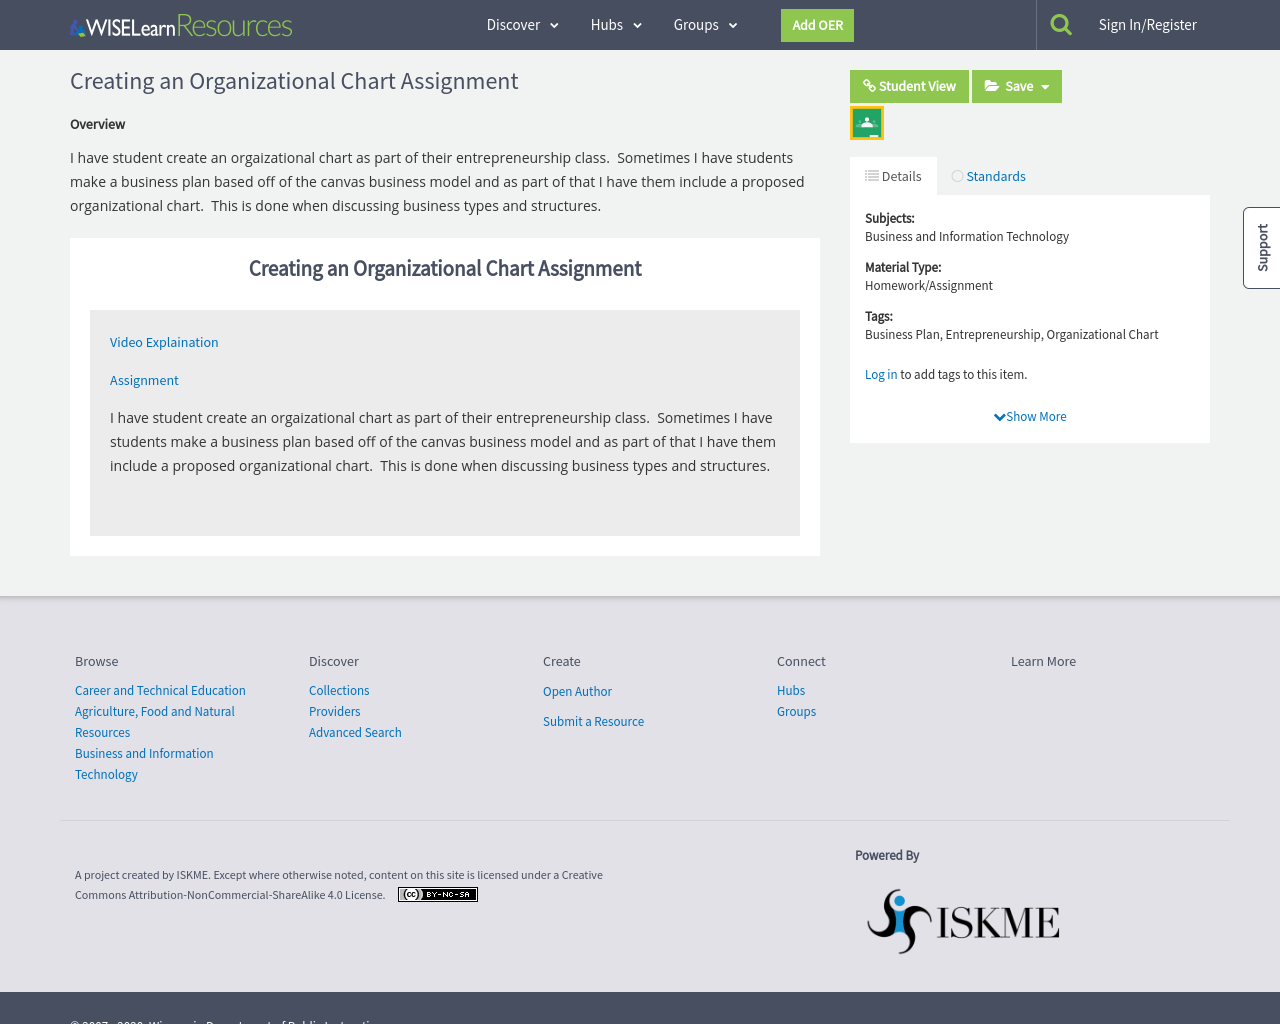
Task: Click the Add OER button
Action: pyautogui.click(x=817, y=25)
